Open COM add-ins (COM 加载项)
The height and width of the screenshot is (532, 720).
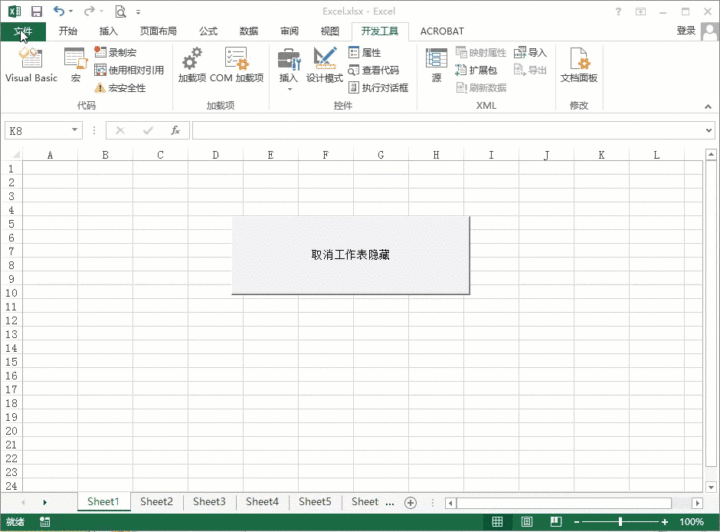[x=236, y=65]
